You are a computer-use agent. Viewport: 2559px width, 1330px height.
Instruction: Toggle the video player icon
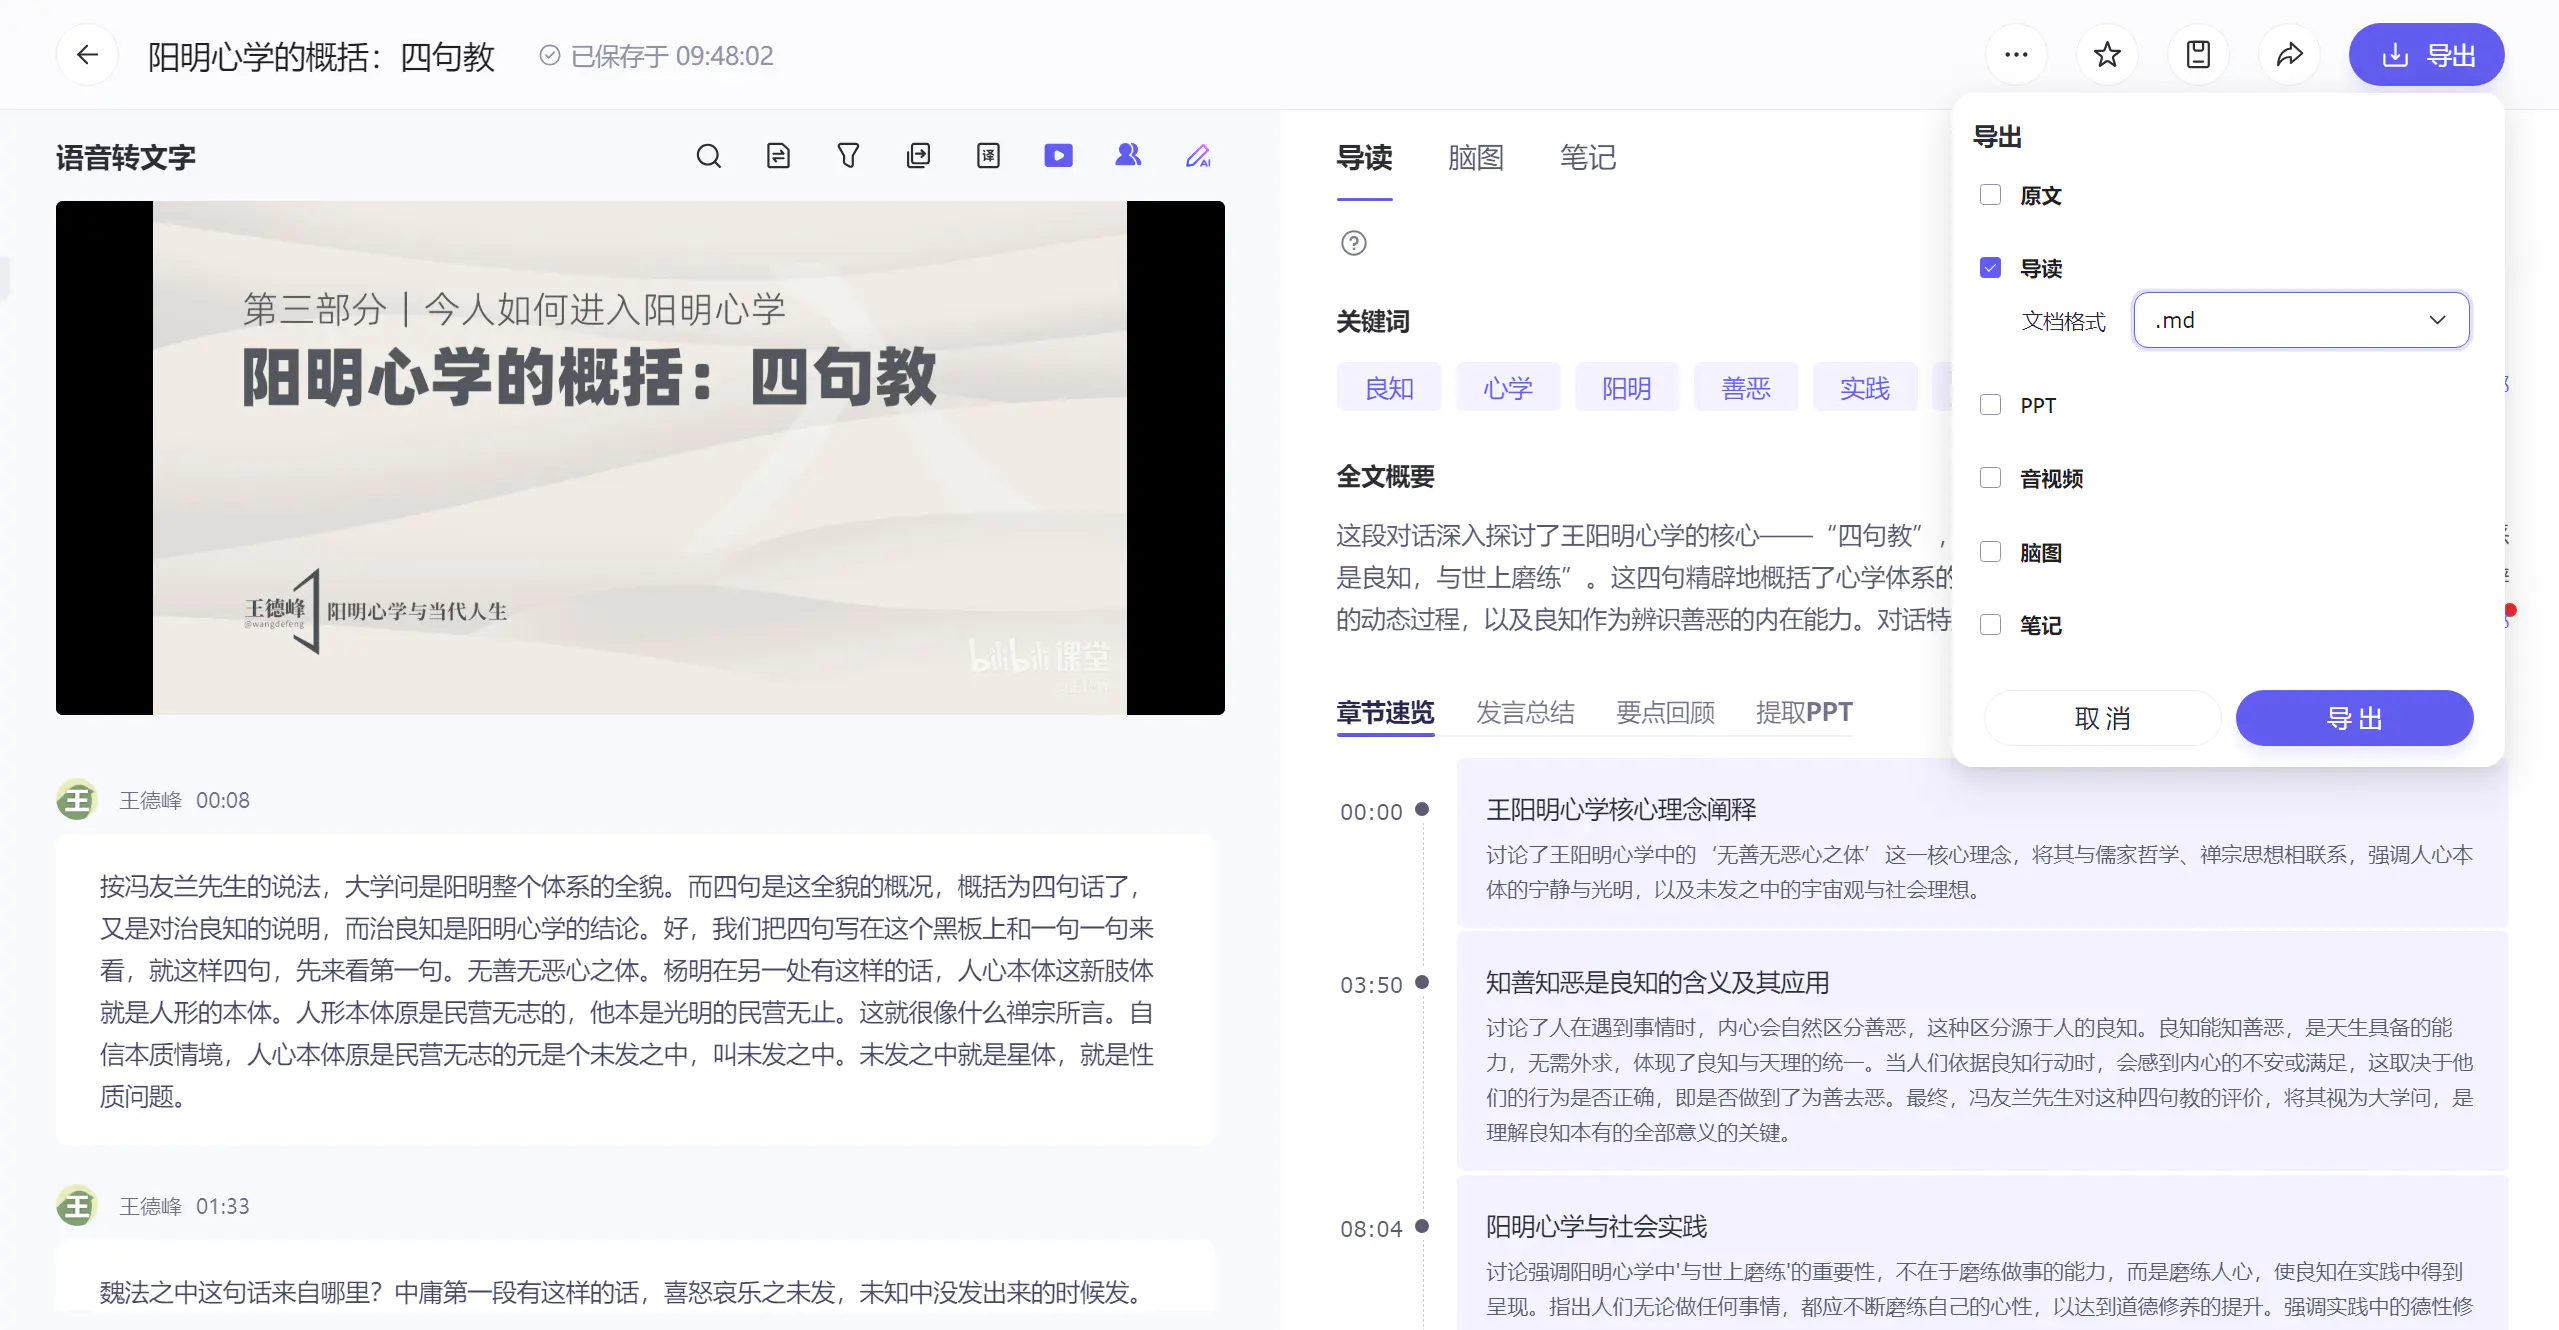click(1058, 156)
